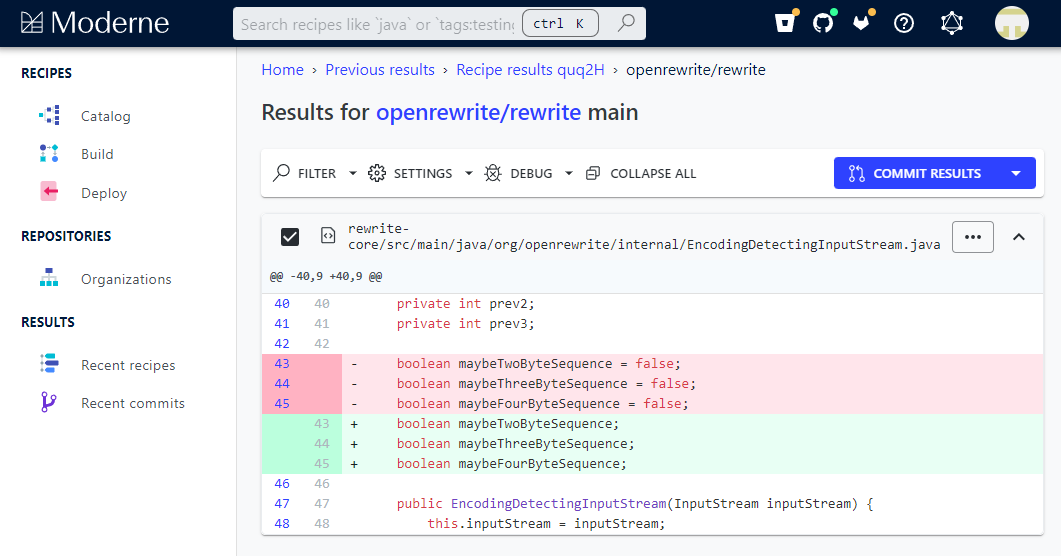Image resolution: width=1061 pixels, height=556 pixels.
Task: Click the RECIPES section heading
Action: [46, 73]
